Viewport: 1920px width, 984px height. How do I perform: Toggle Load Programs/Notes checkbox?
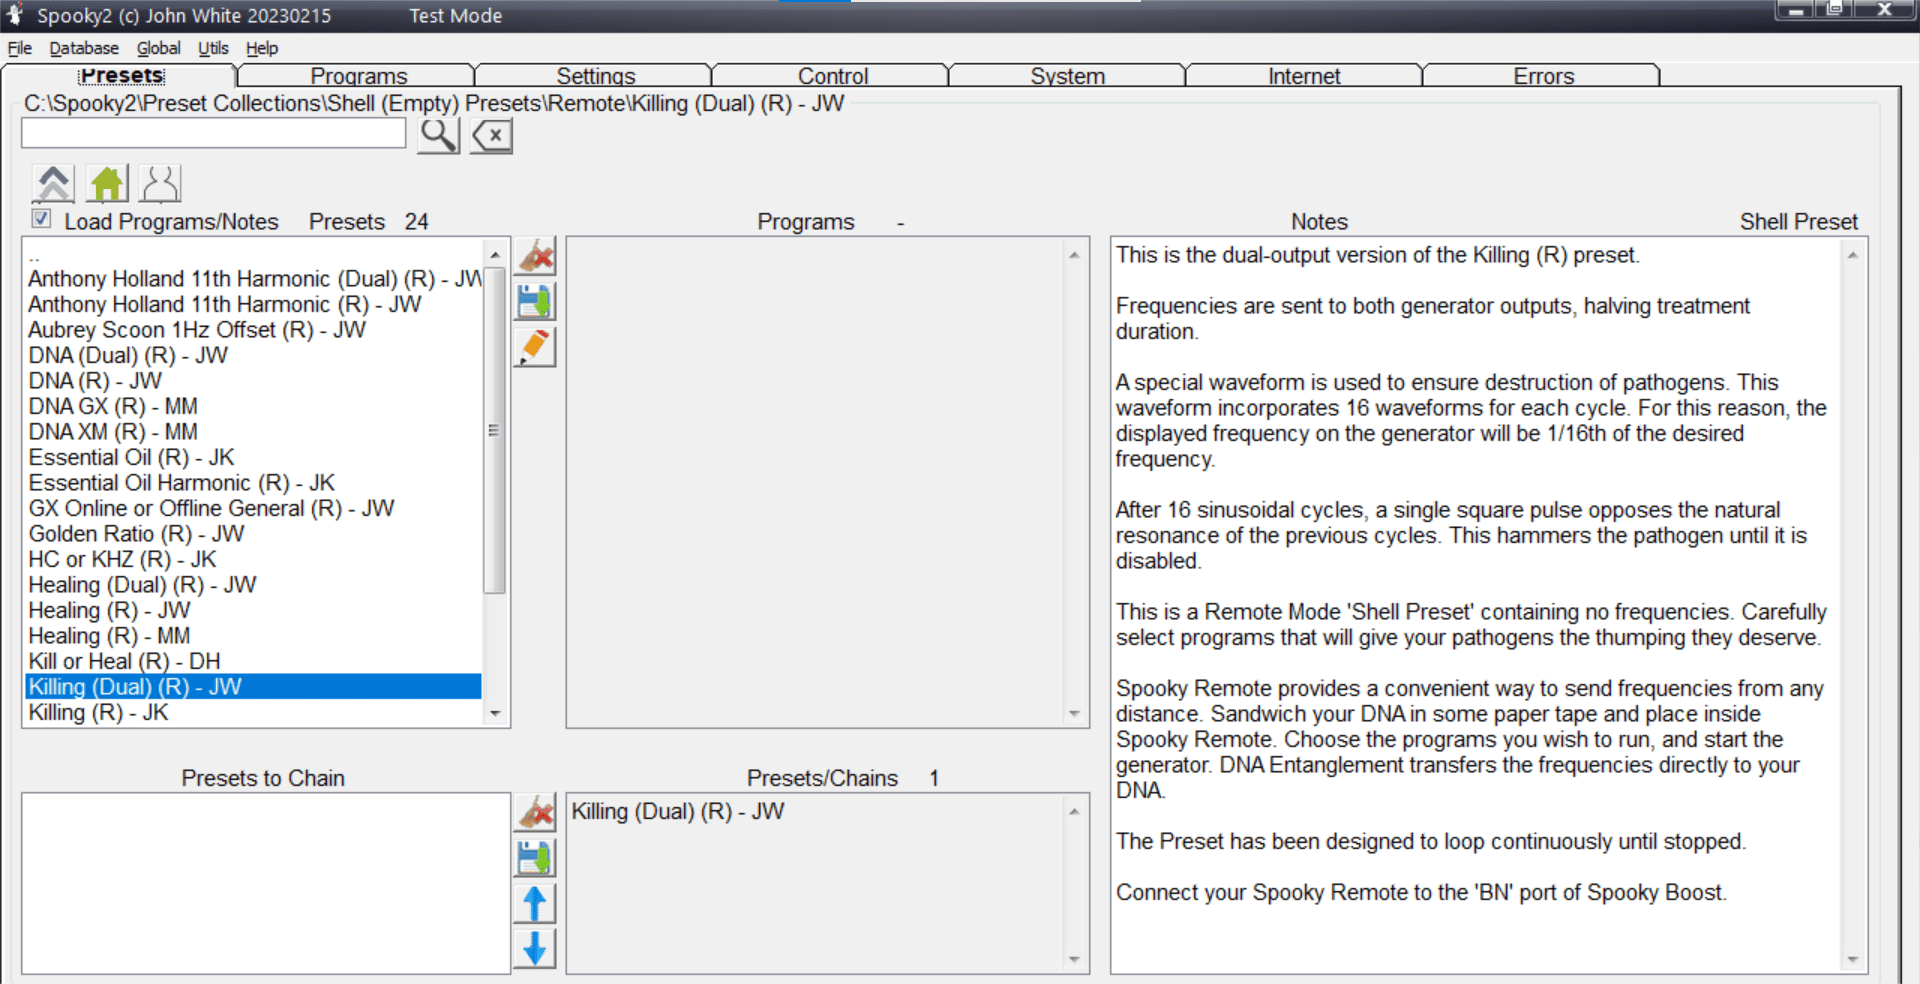coord(41,219)
